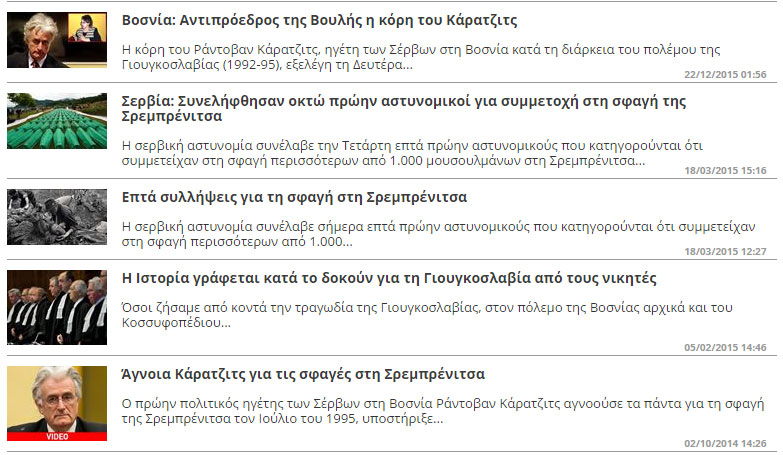Click the black-and-white photo thumbnail
This screenshot has width=783, height=455.
(x=56, y=216)
